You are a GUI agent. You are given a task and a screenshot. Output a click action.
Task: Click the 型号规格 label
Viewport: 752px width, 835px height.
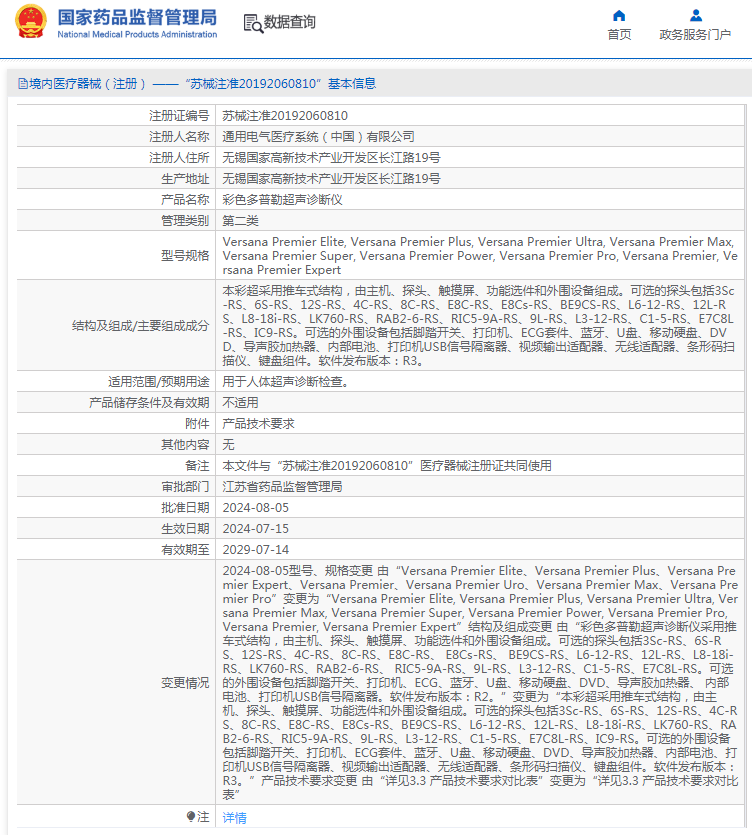(185, 256)
